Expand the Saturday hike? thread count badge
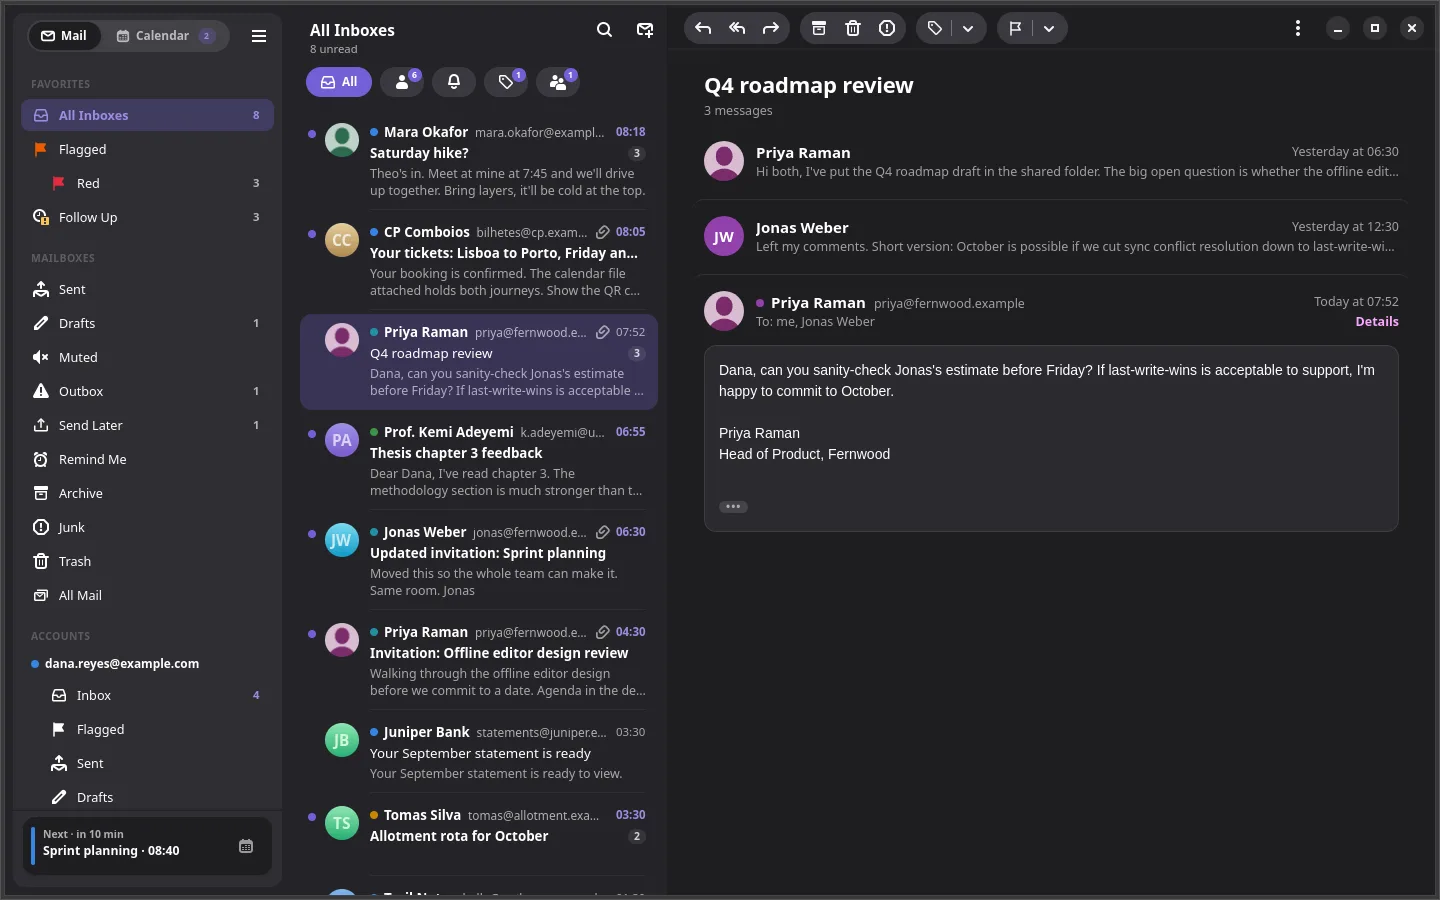1440x900 pixels. pos(637,153)
